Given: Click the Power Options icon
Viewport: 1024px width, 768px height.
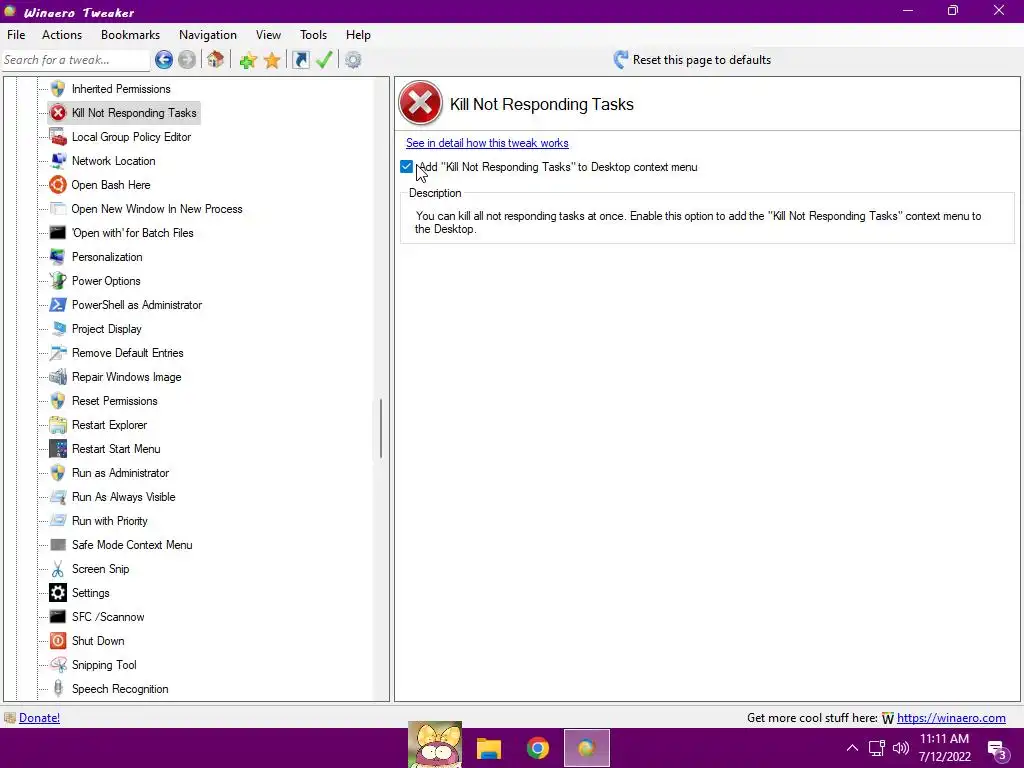Looking at the screenshot, I should (x=58, y=281).
